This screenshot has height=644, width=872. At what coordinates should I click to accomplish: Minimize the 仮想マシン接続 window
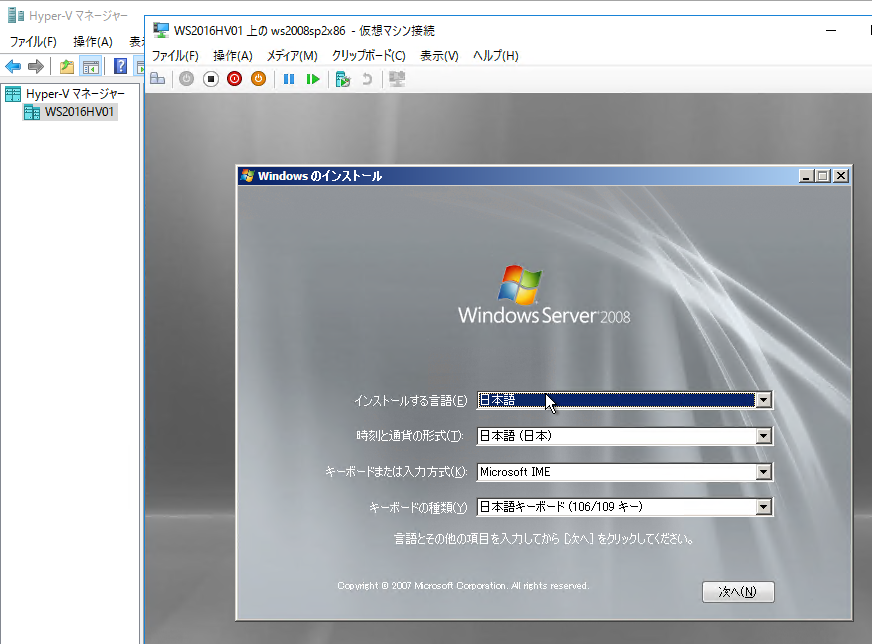831,31
